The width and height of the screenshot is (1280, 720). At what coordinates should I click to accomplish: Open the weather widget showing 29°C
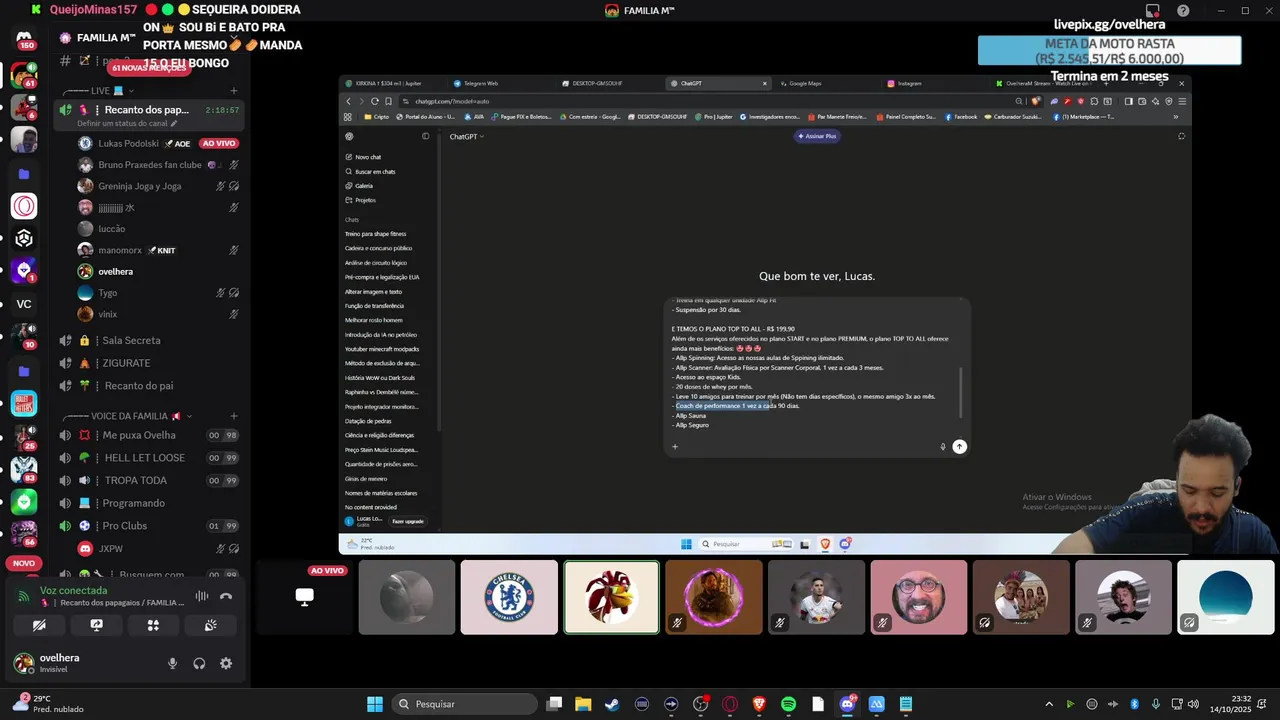tap(48, 704)
